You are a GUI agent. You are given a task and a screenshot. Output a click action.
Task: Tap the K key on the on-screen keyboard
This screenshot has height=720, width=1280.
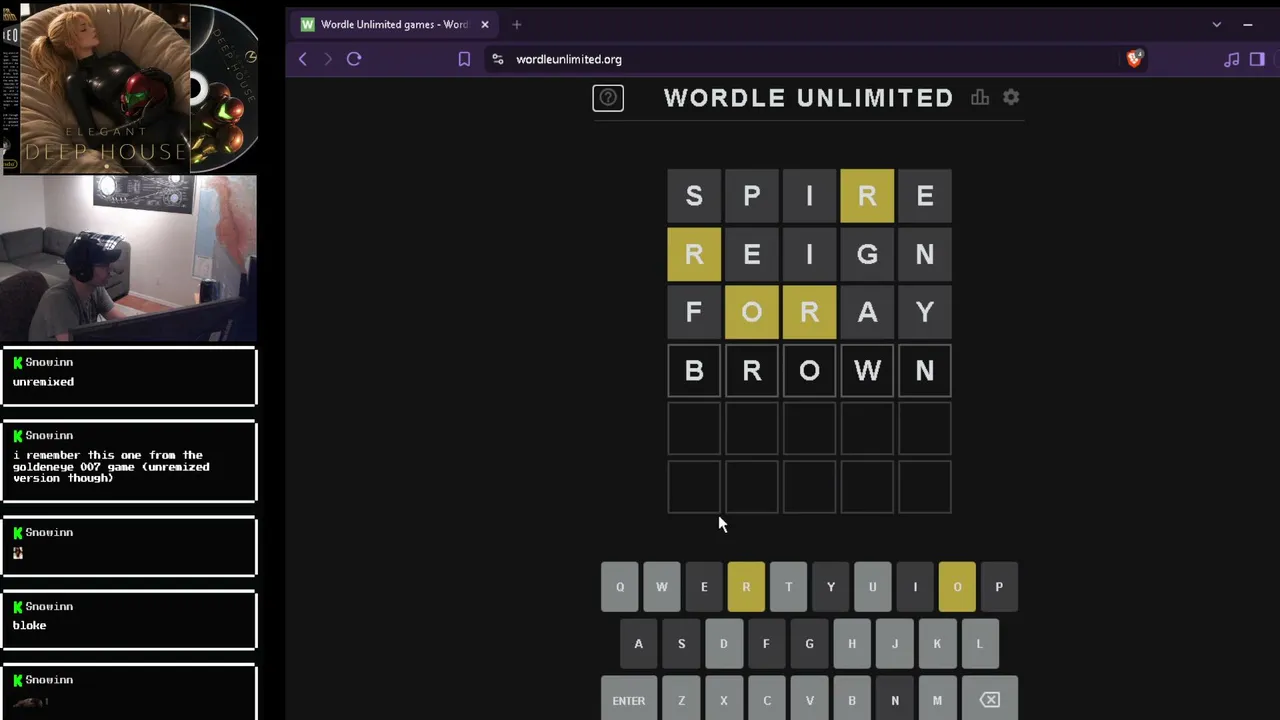(937, 644)
